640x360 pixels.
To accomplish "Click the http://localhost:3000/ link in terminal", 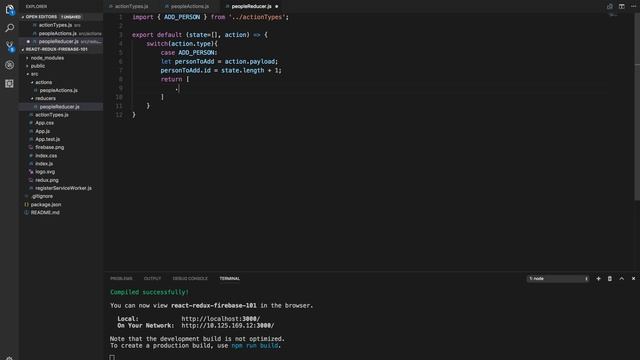I will [220, 319].
